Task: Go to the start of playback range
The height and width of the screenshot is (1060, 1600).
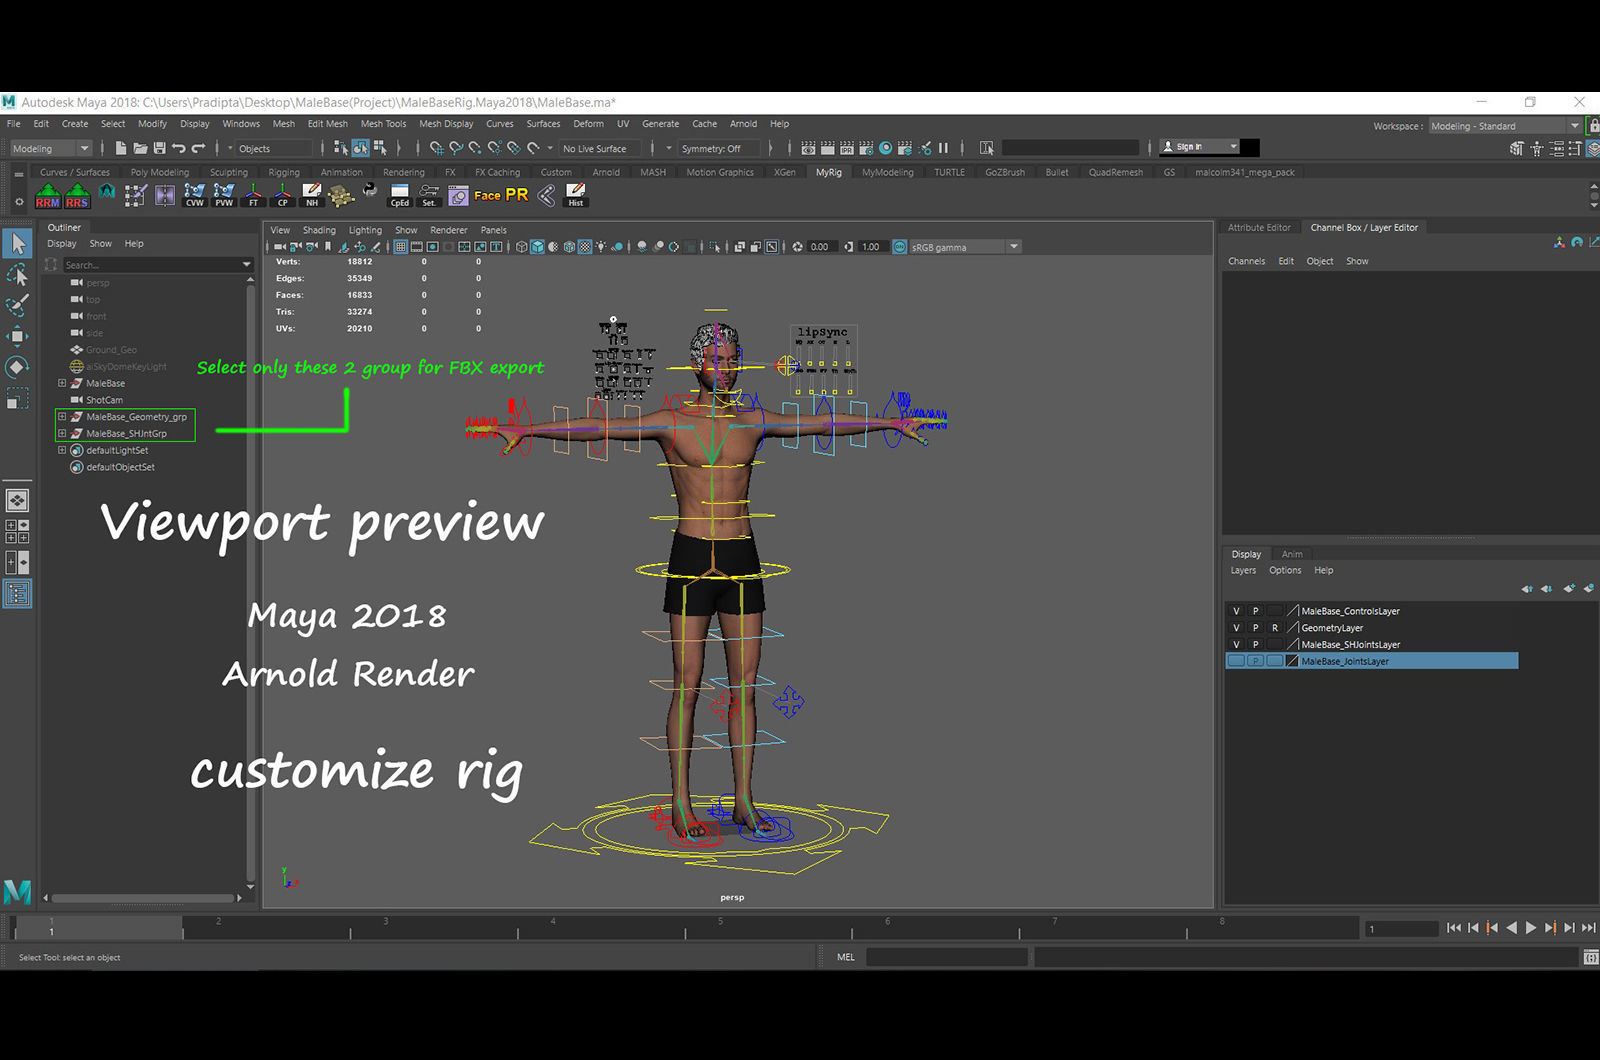Action: (x=1453, y=928)
